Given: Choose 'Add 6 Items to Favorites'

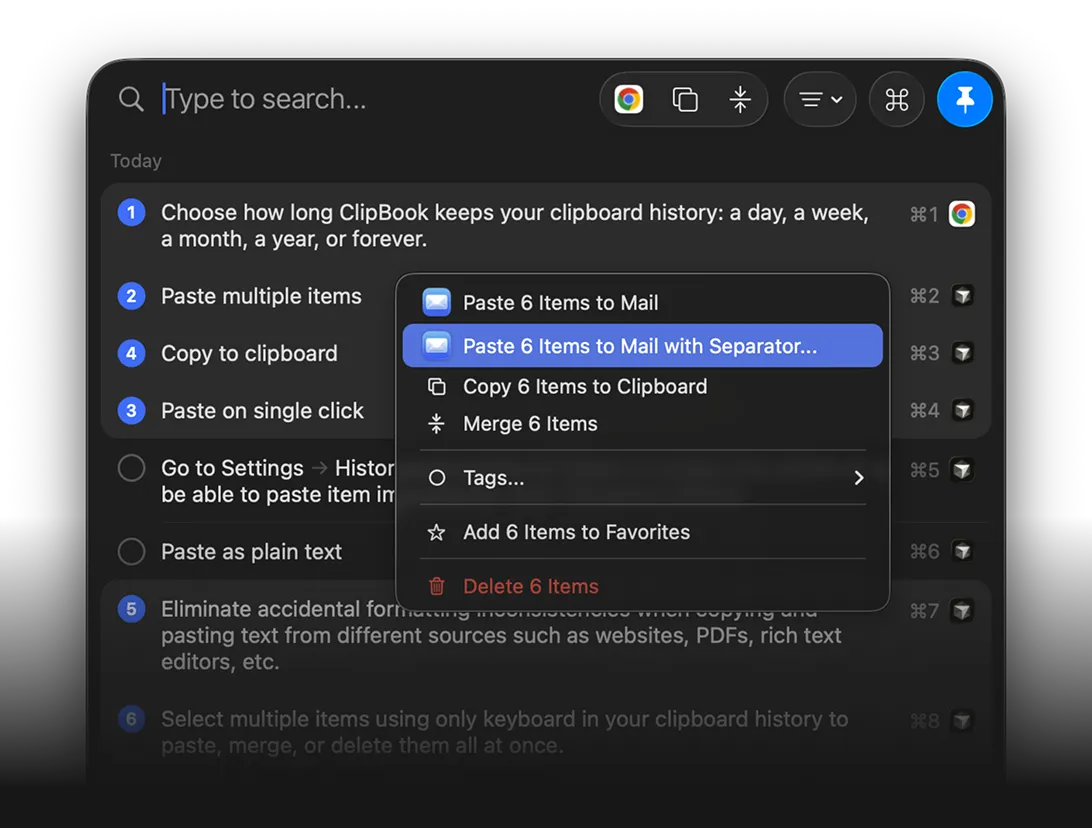Looking at the screenshot, I should click(642, 532).
